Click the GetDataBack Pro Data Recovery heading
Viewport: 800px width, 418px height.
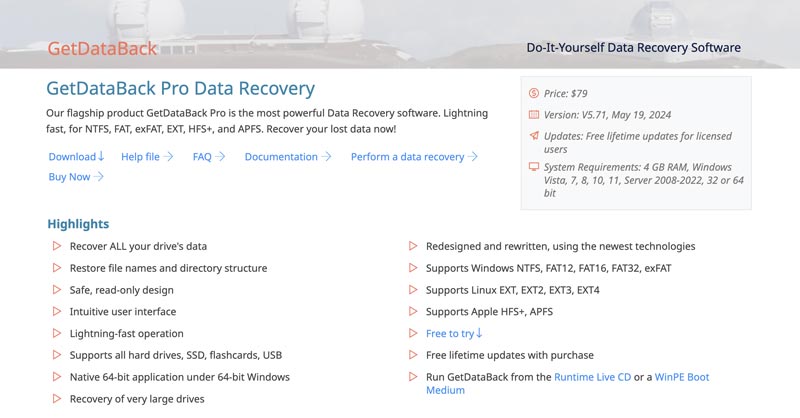(181, 88)
